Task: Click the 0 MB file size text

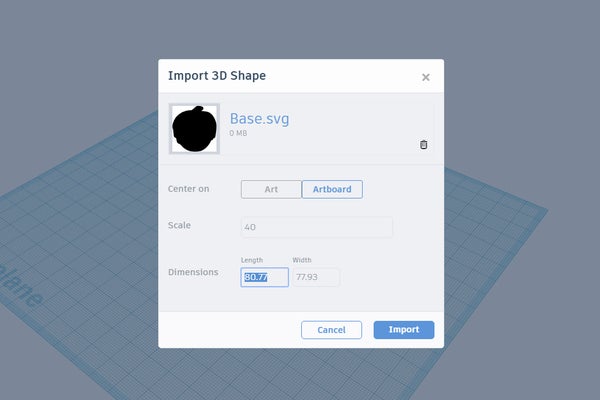Action: pos(239,133)
